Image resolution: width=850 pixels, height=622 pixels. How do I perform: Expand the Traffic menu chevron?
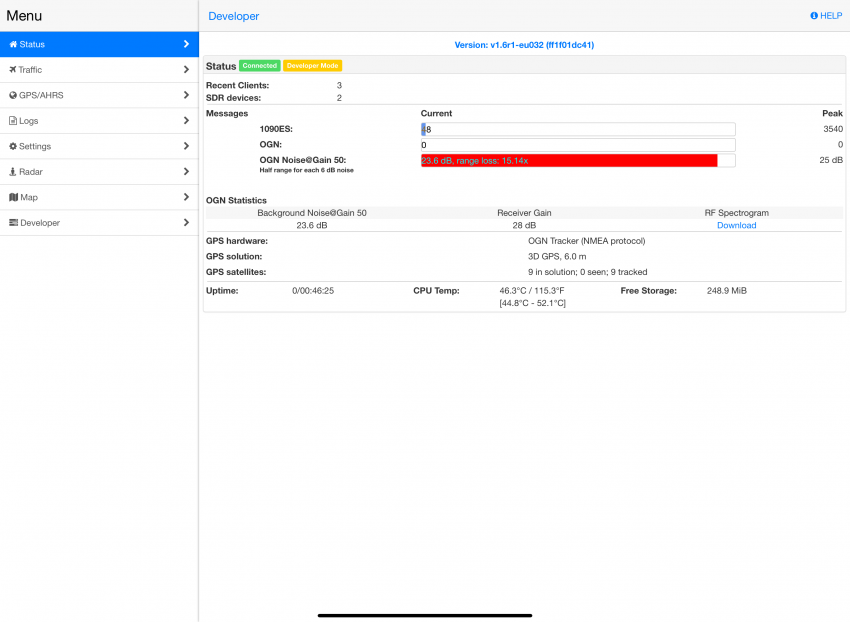pos(186,70)
